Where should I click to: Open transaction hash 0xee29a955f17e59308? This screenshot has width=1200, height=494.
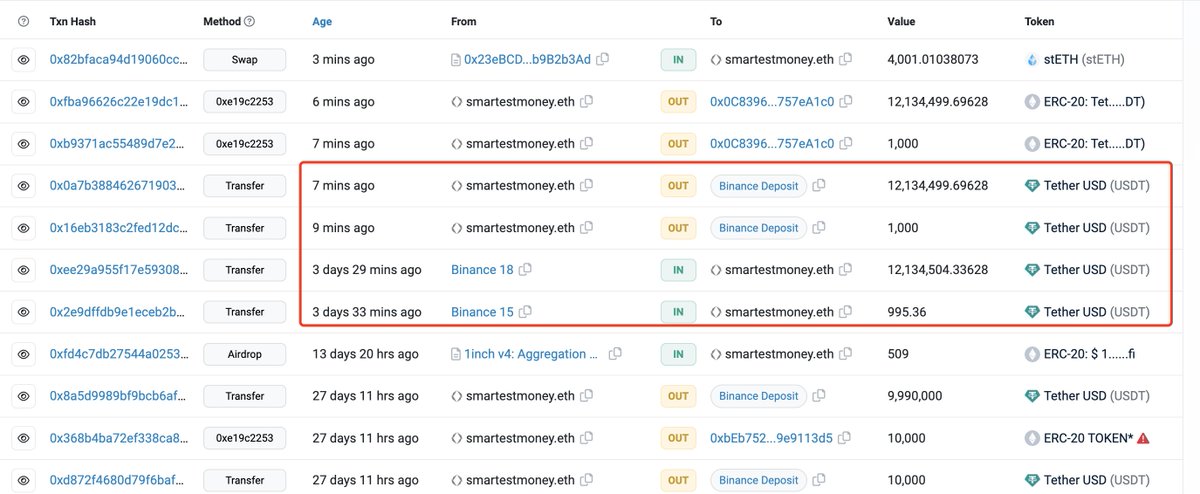click(118, 270)
